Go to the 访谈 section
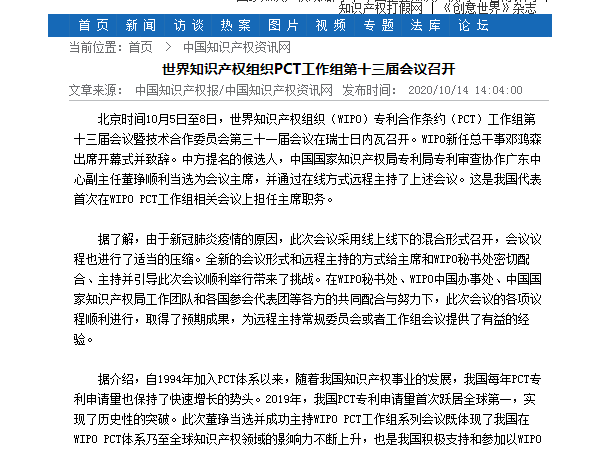The image size is (600, 450). tap(188, 26)
